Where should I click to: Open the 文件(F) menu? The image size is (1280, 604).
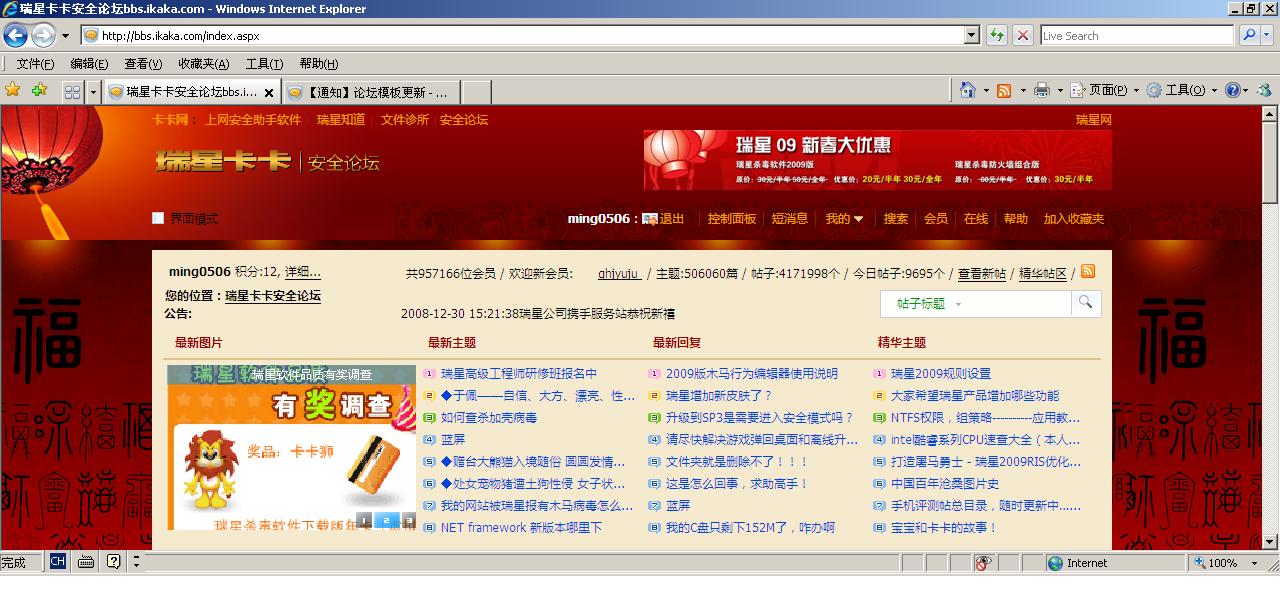click(35, 64)
